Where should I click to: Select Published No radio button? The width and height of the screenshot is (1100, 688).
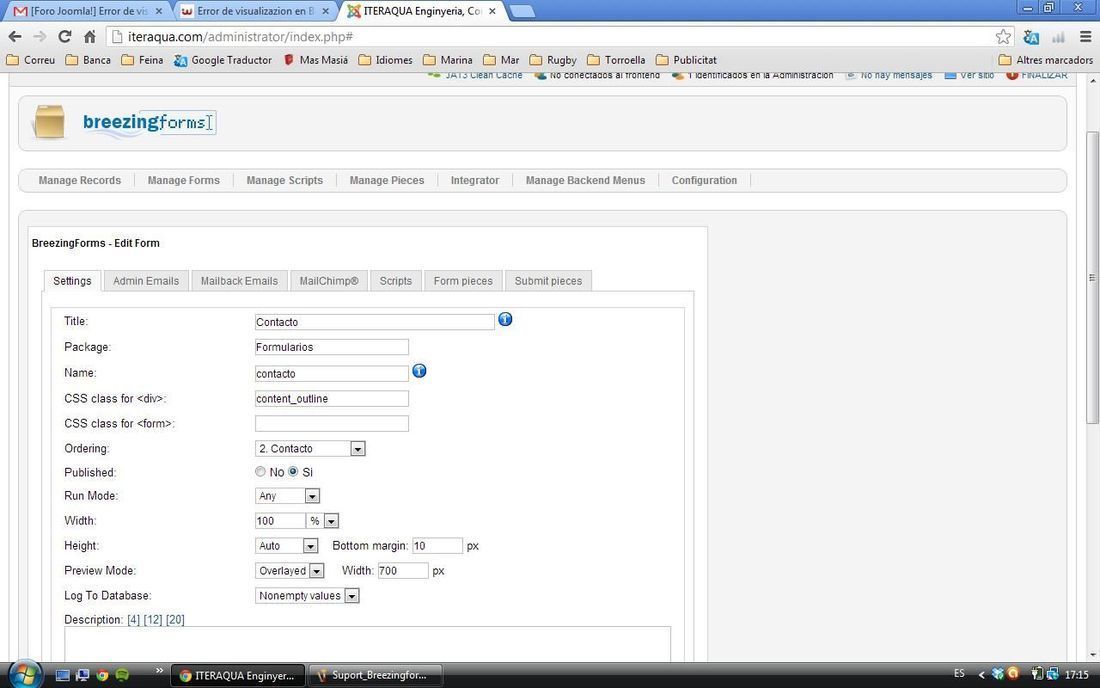pos(260,472)
